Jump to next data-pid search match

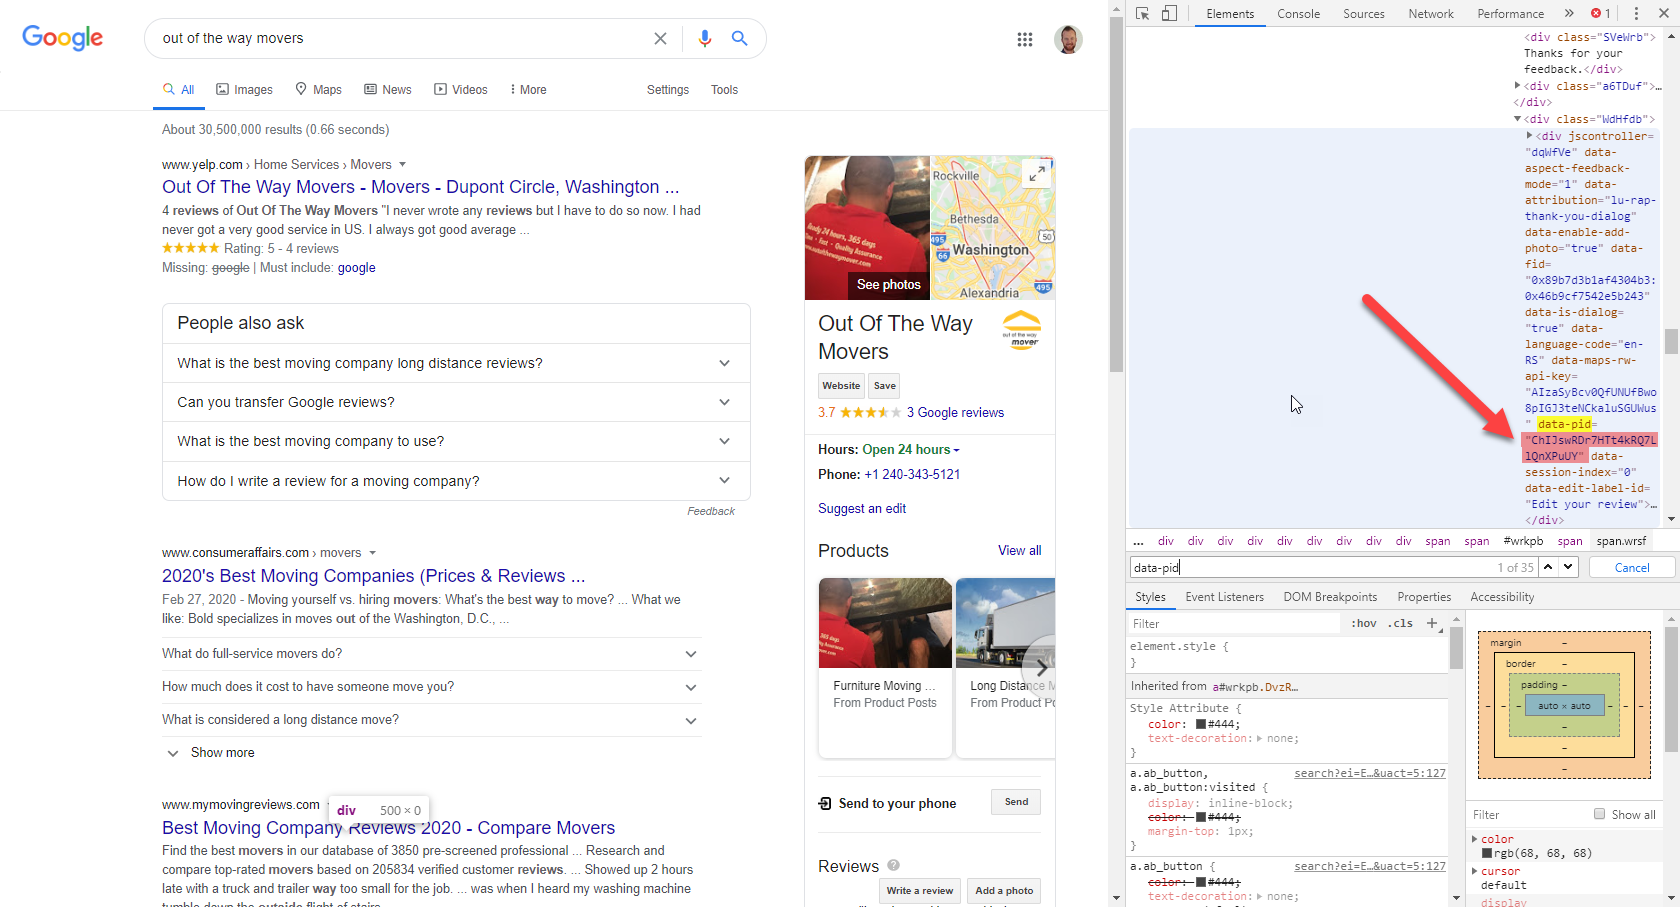tap(1568, 567)
